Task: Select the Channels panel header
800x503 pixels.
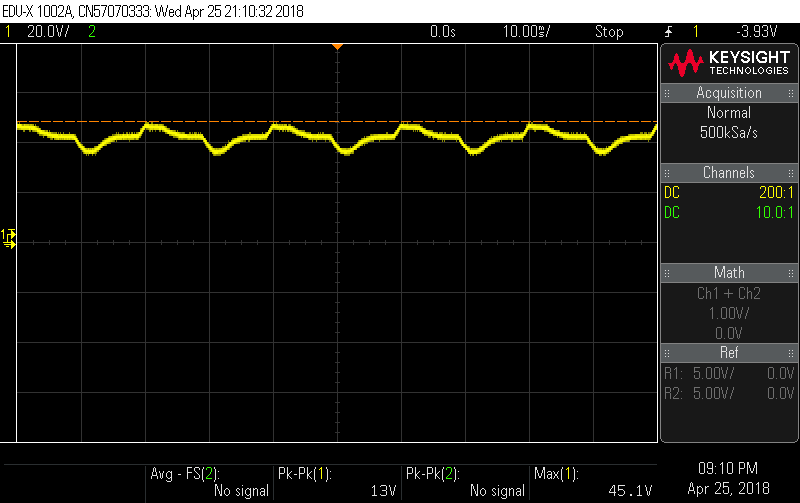Action: tap(729, 172)
